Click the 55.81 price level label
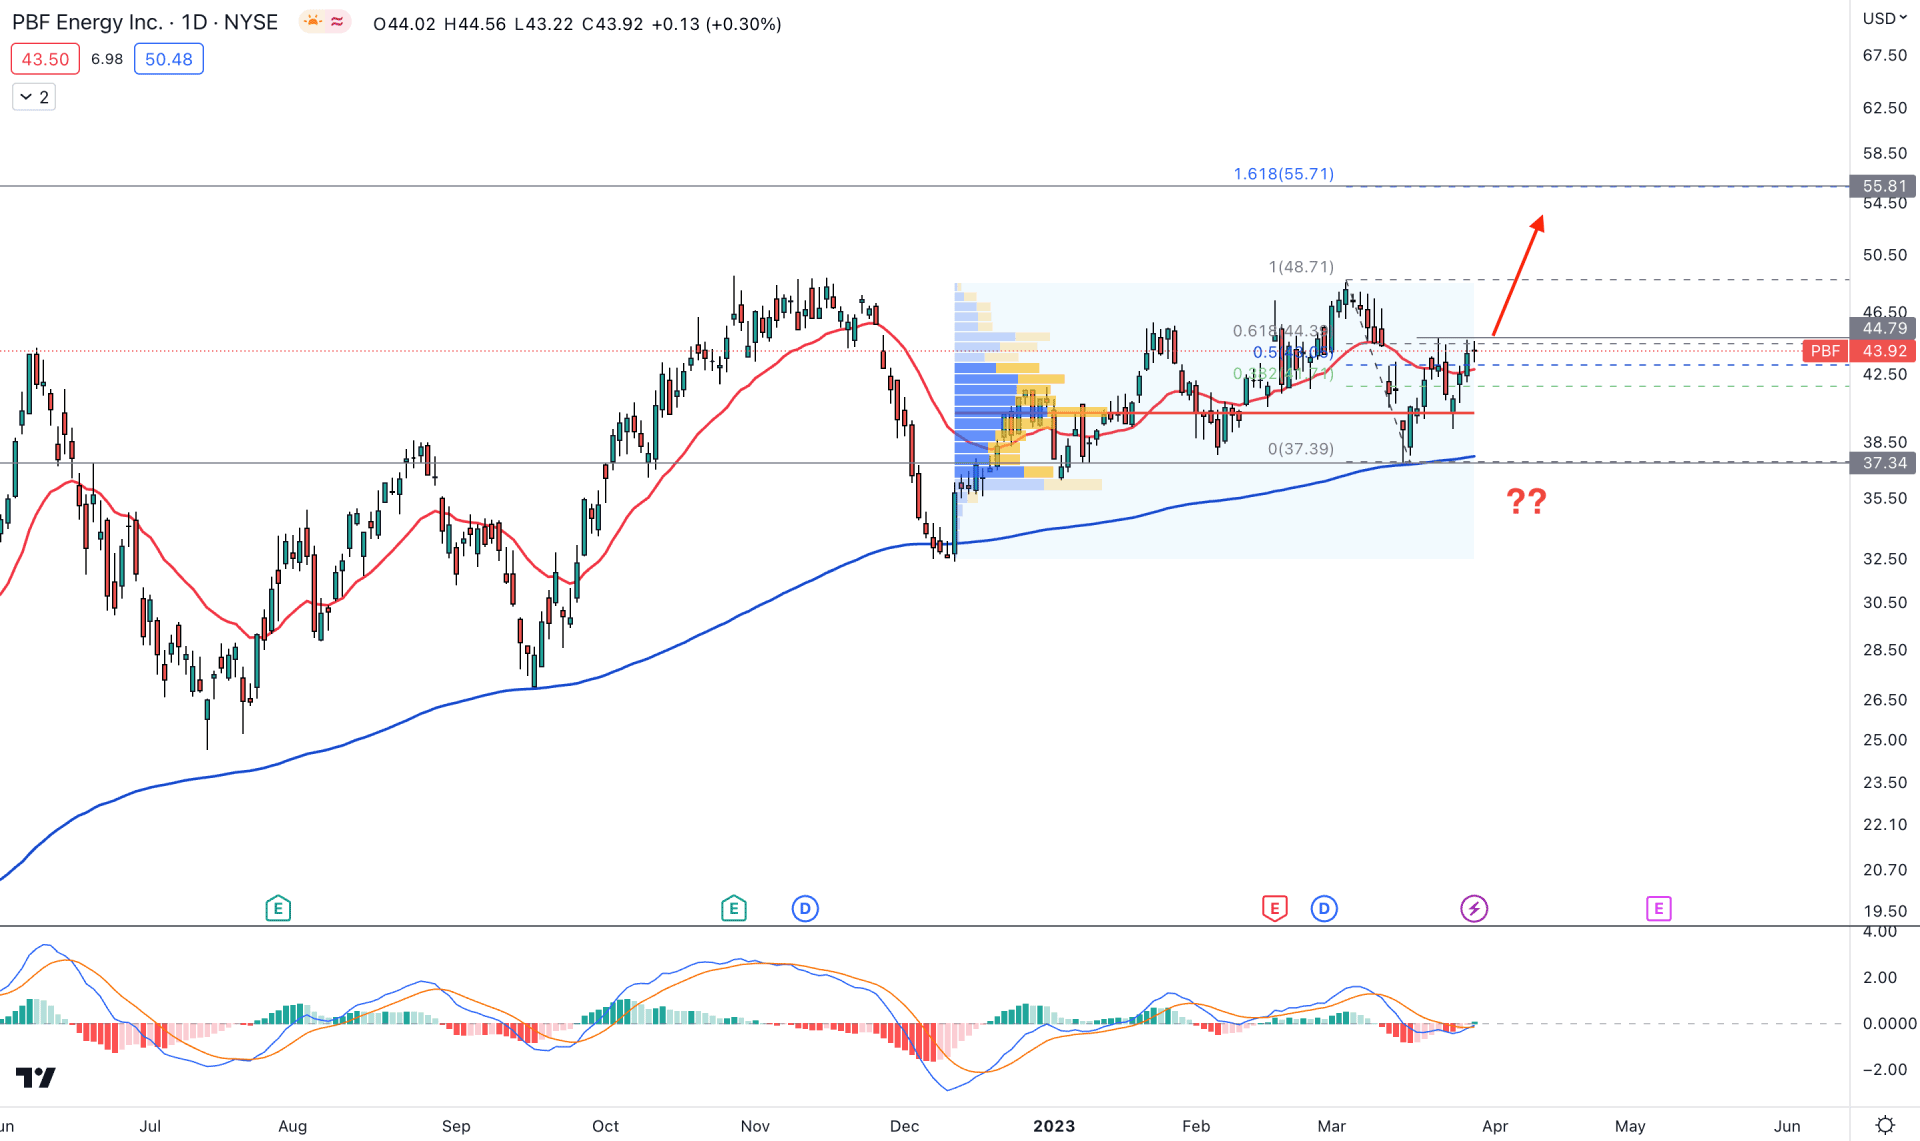The height and width of the screenshot is (1141, 1920). point(1884,186)
